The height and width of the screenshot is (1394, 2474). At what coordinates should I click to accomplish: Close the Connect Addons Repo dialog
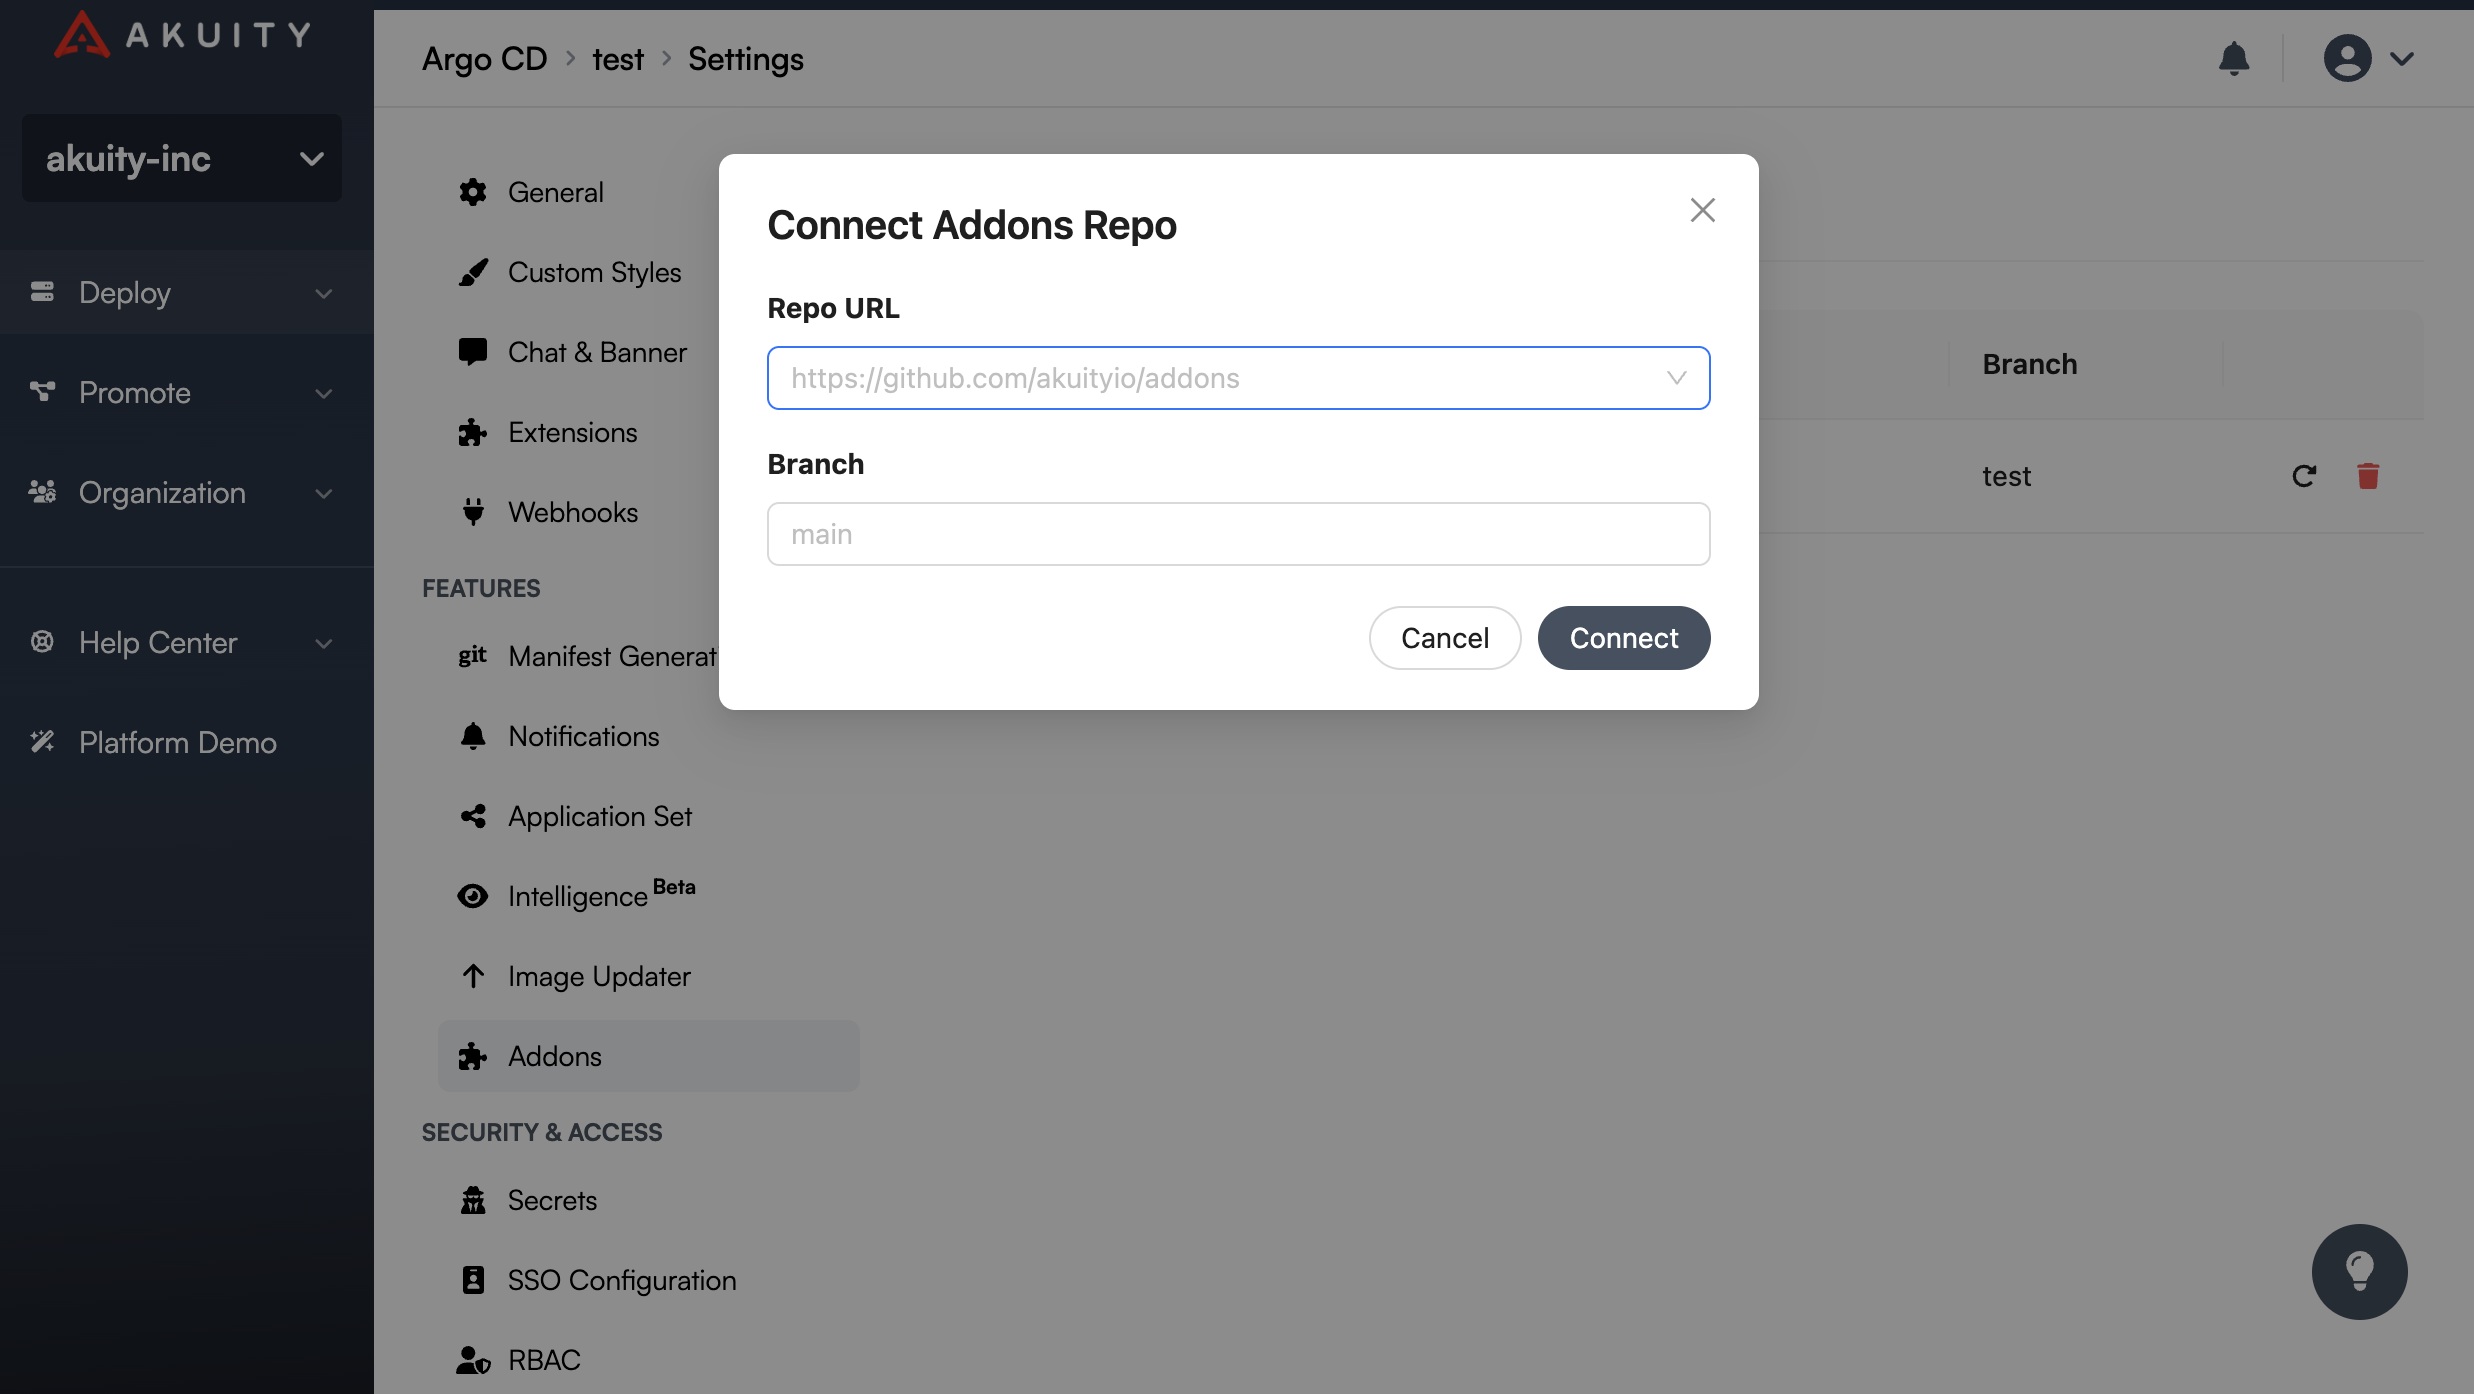pyautogui.click(x=1702, y=210)
